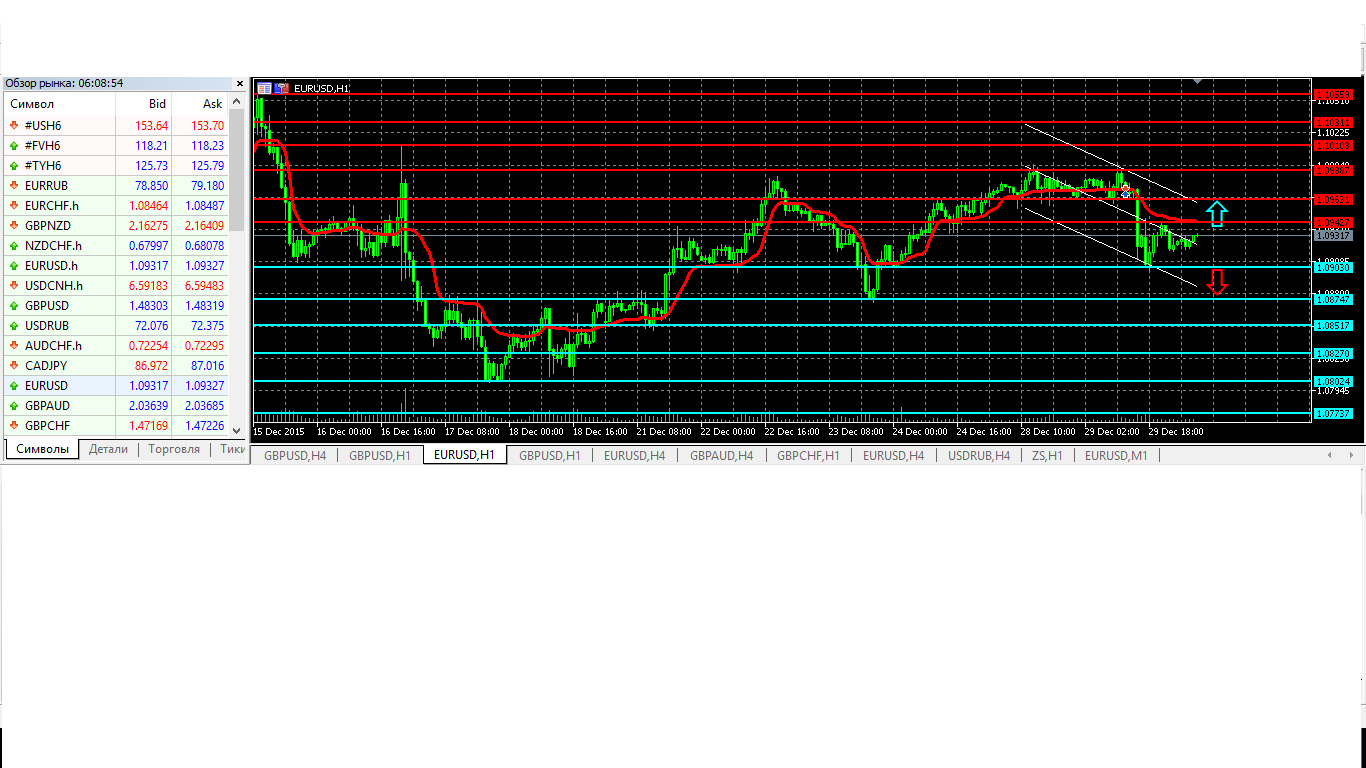
Task: Click the cyan 1.08024 price label
Action: pyautogui.click(x=1333, y=381)
